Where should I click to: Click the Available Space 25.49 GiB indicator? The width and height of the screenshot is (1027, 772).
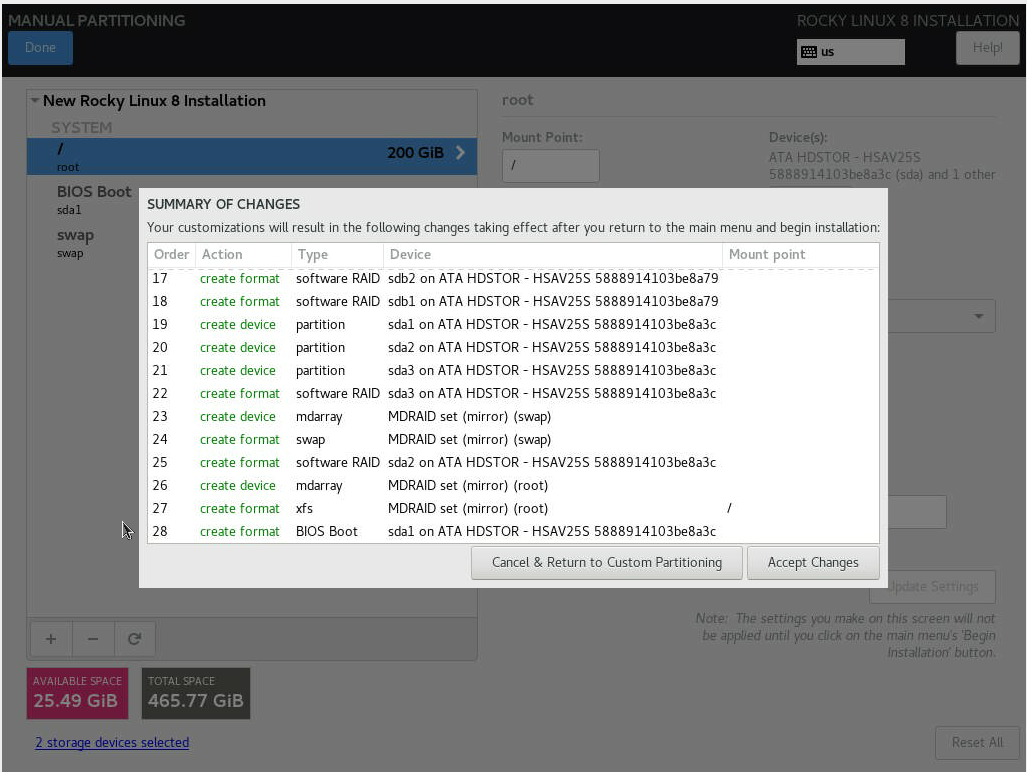tap(77, 693)
